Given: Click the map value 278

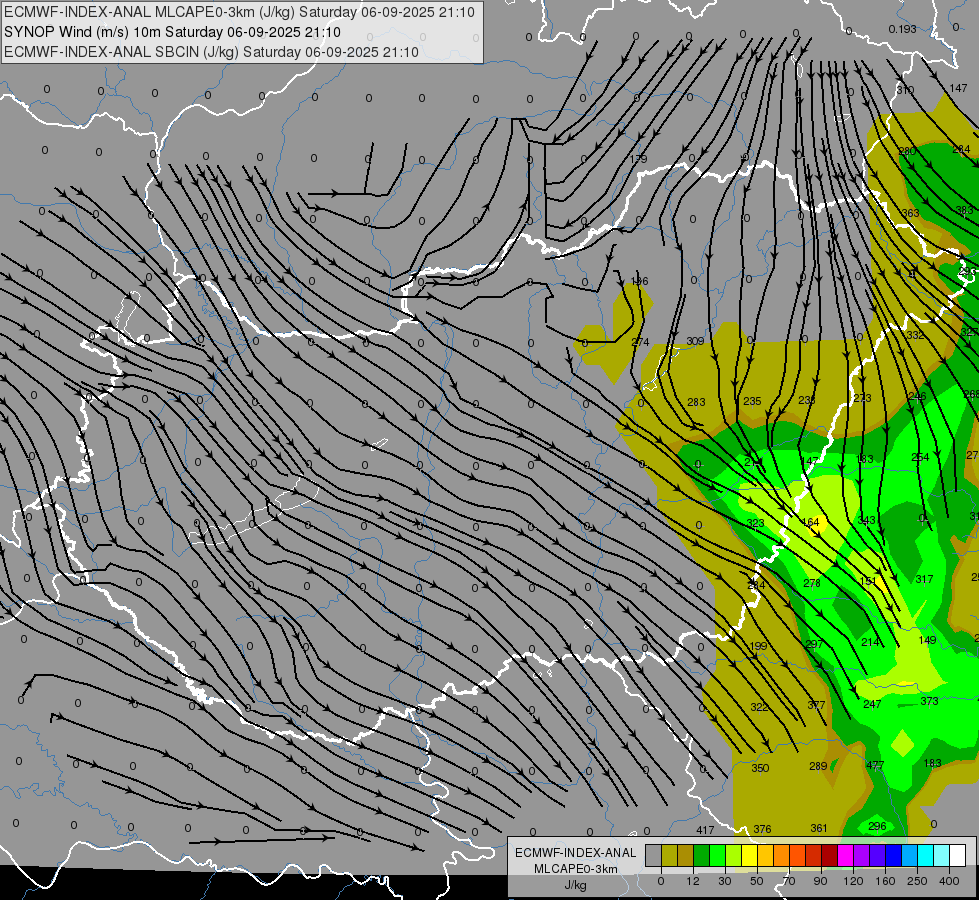Looking at the screenshot, I should pyautogui.click(x=812, y=583).
